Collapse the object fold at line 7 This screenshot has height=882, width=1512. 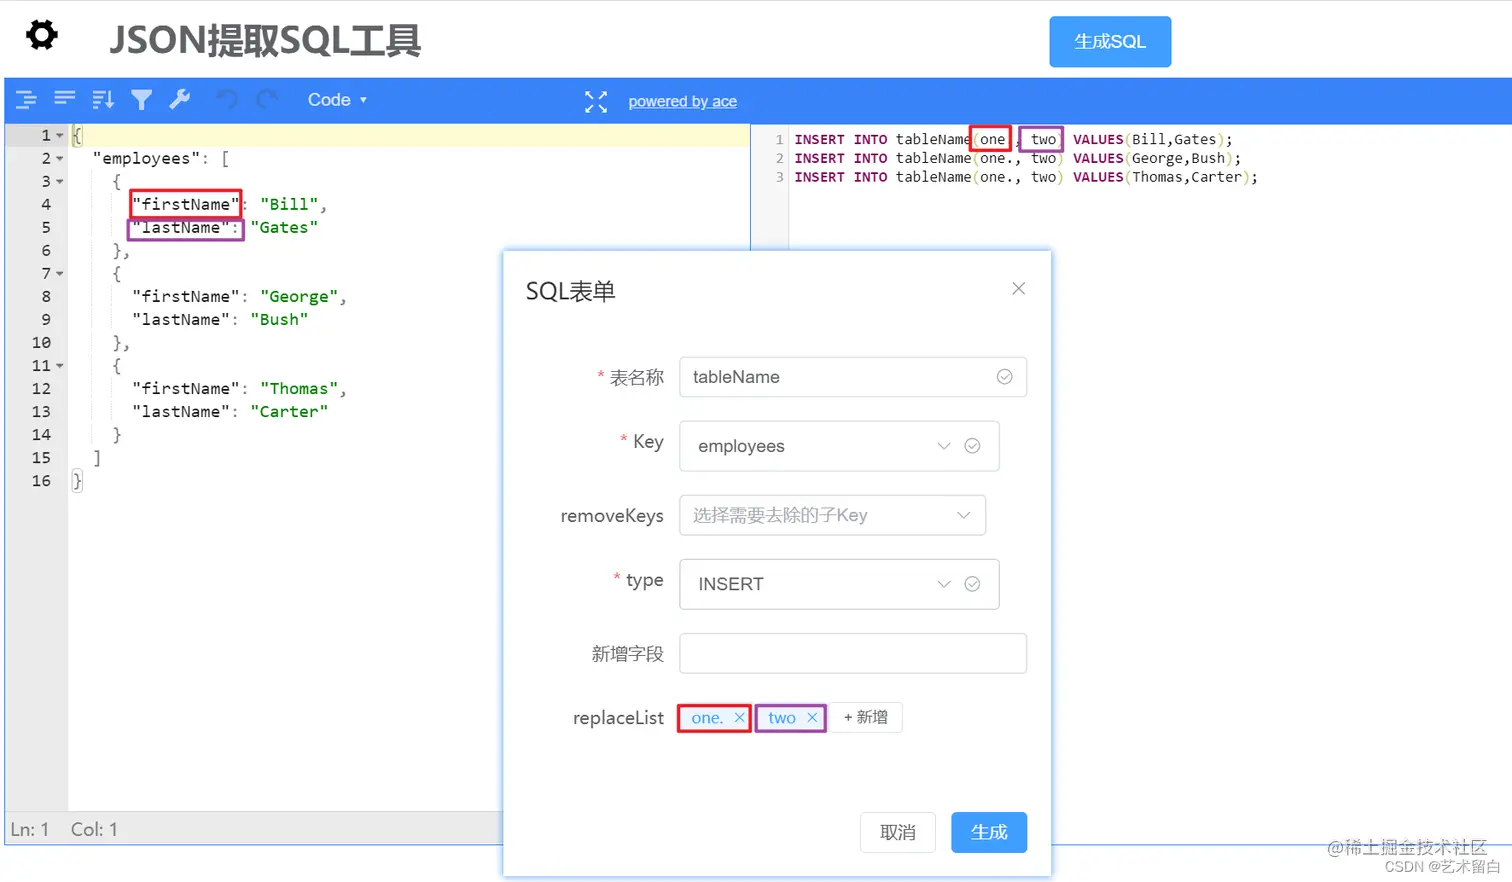point(60,273)
